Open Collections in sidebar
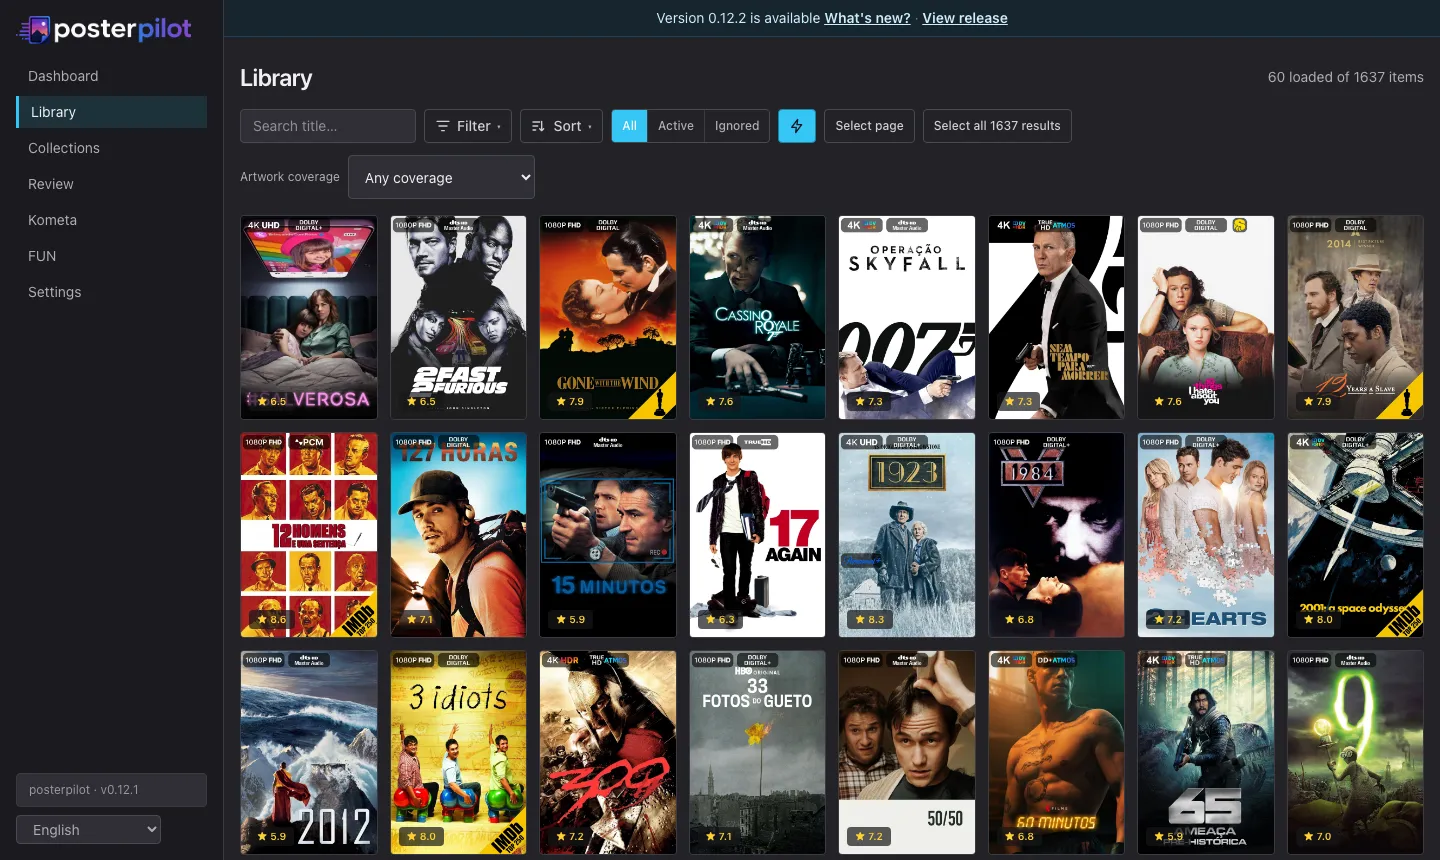This screenshot has width=1440, height=860. pos(111,148)
